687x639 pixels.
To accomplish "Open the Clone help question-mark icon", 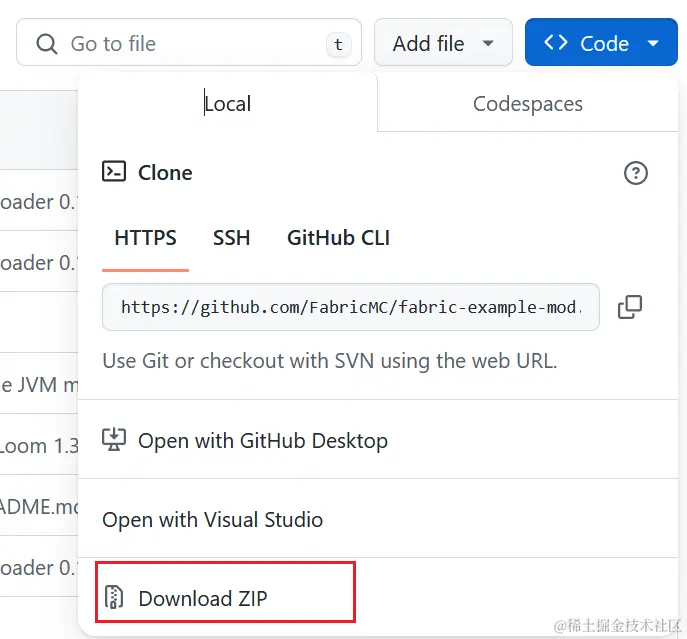I will coord(636,173).
